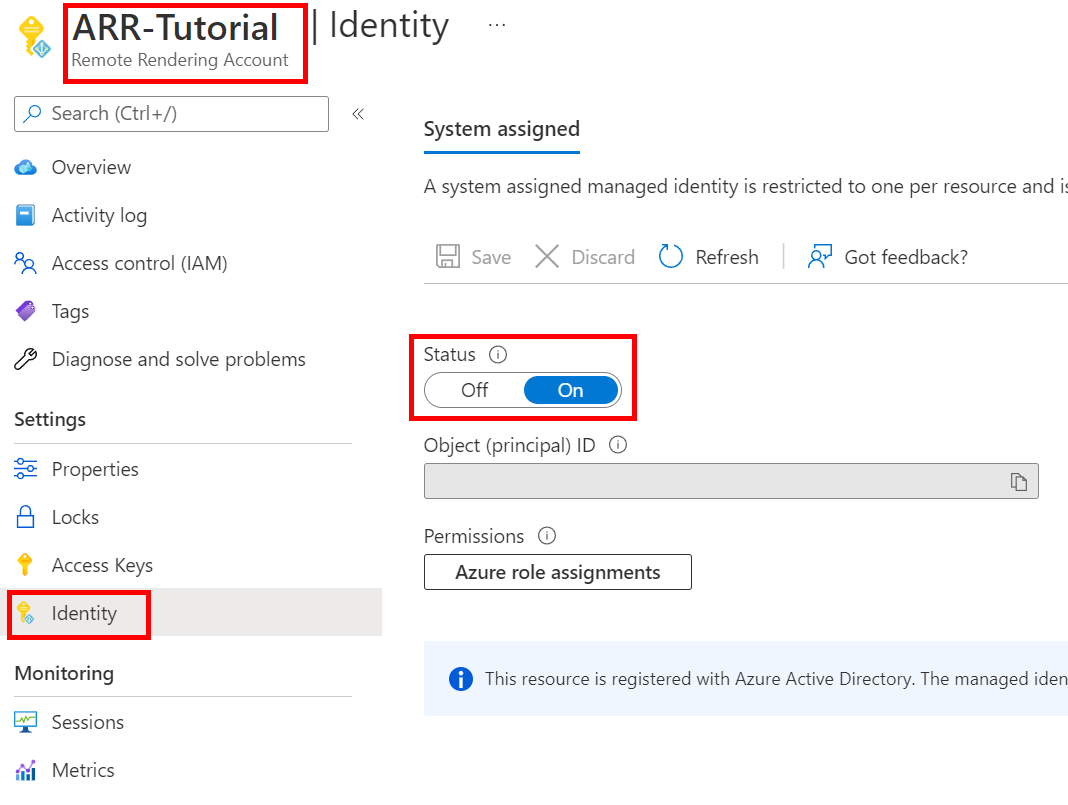The image size is (1068, 805).
Task: Switch Status toggle to Off
Action: click(474, 390)
